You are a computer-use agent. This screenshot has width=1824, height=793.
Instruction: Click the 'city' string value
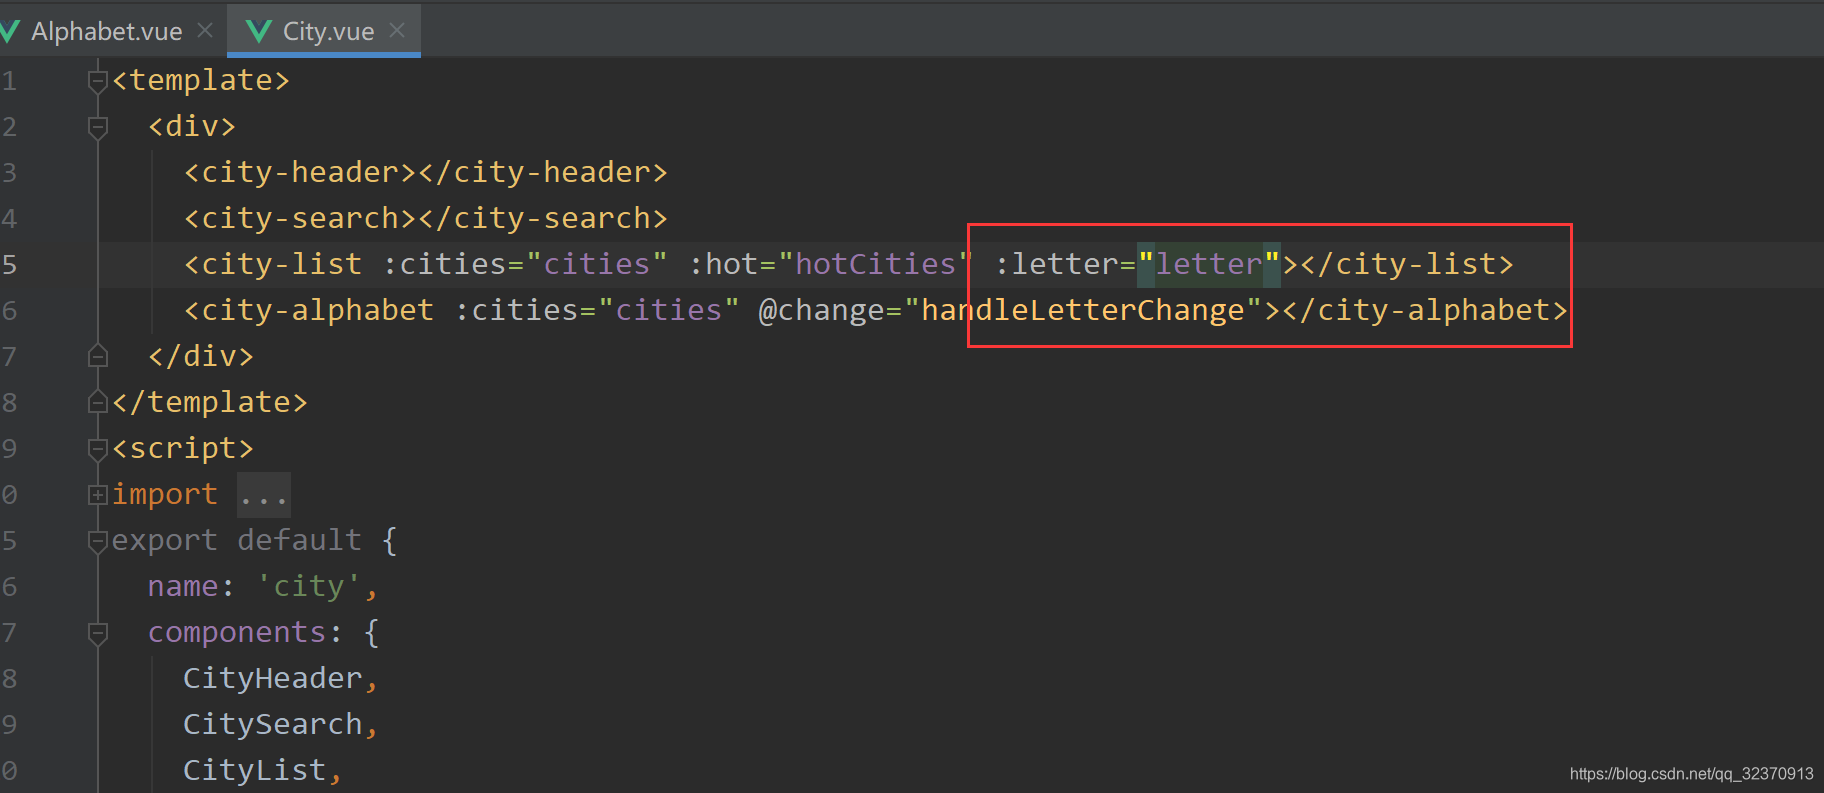tap(309, 586)
